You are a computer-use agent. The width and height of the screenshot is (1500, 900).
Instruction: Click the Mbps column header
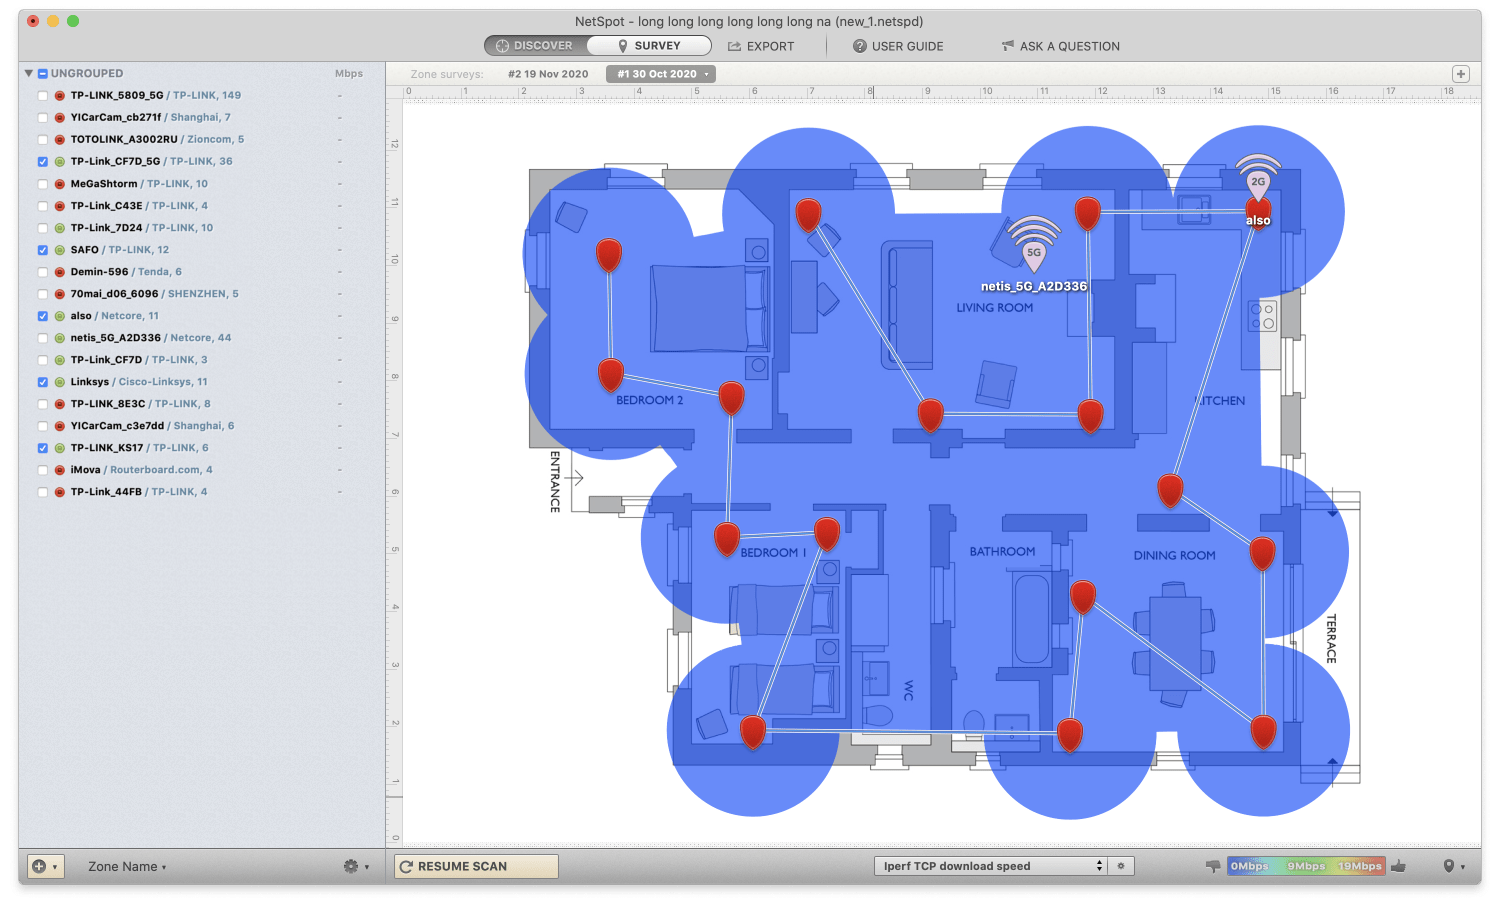349,74
